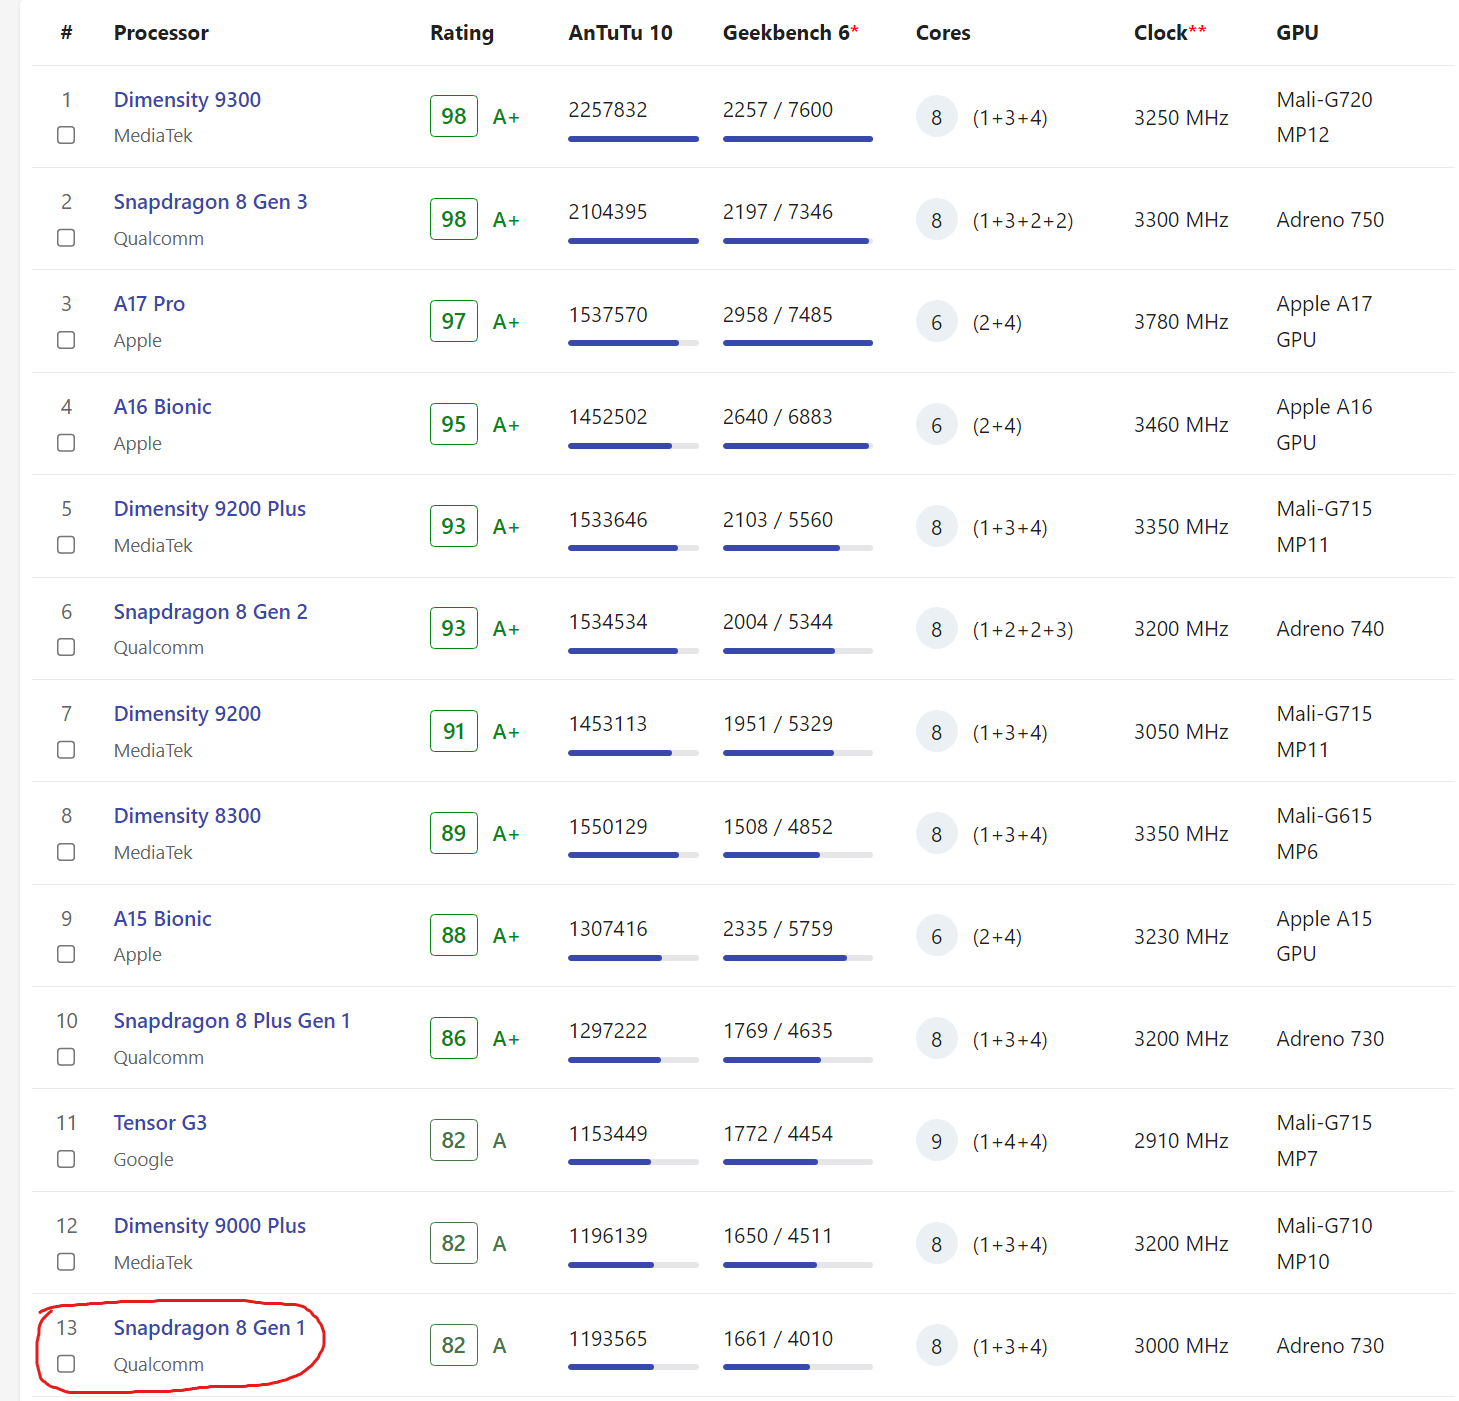Tick the Tensor G3 checkbox
The width and height of the screenshot is (1459, 1401).
(x=66, y=1159)
